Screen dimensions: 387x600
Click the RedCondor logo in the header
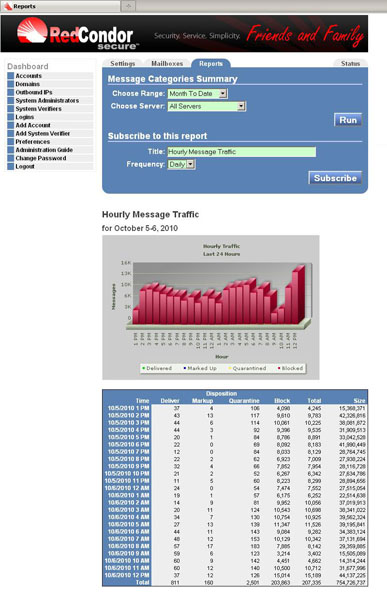pos(78,34)
